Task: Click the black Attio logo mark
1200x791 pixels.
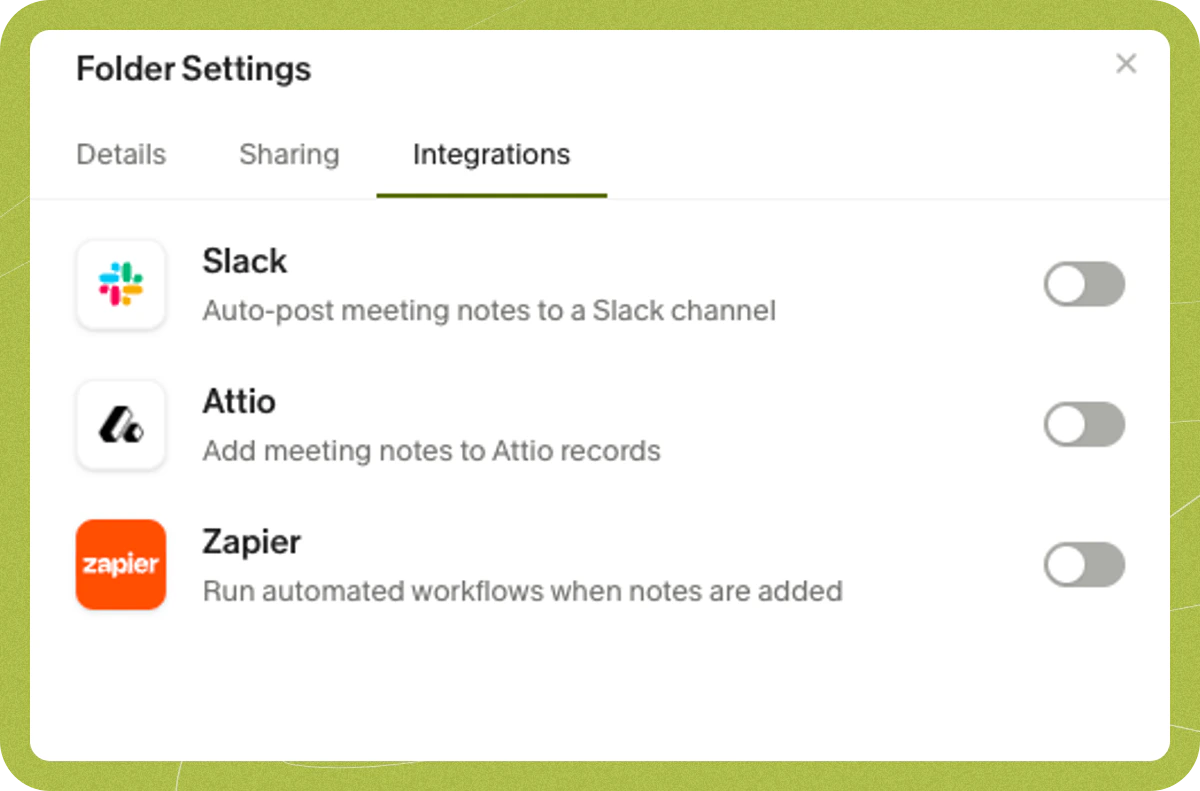Action: 120,425
